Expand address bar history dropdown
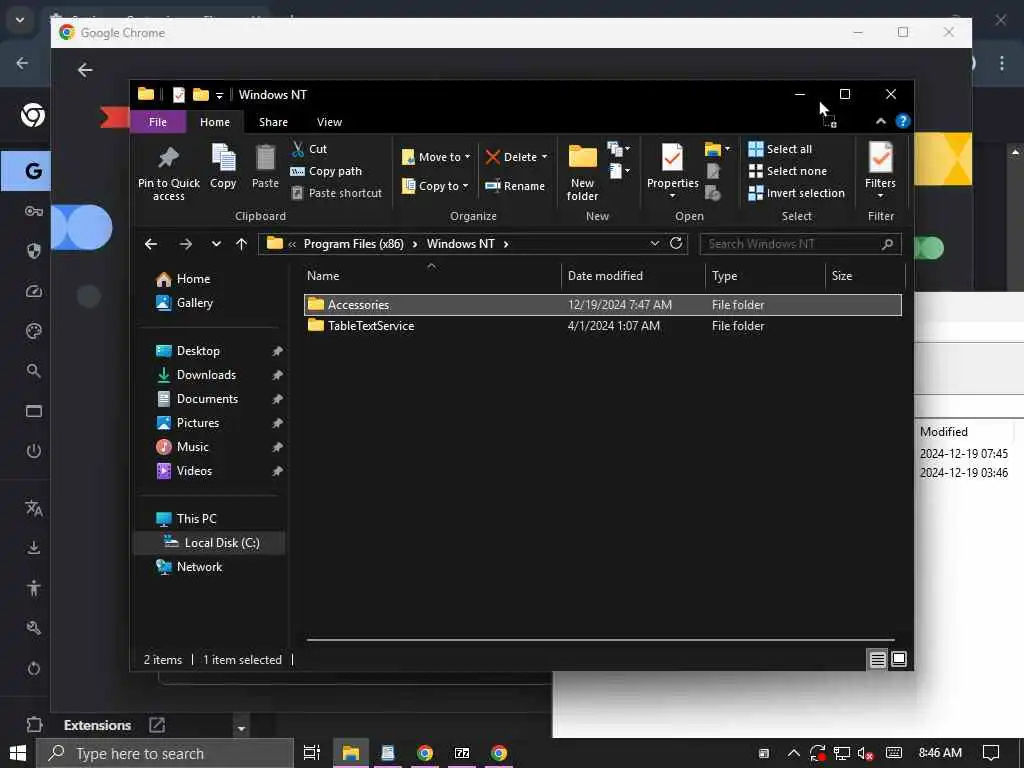Viewport: 1024px width, 768px height. [654, 244]
